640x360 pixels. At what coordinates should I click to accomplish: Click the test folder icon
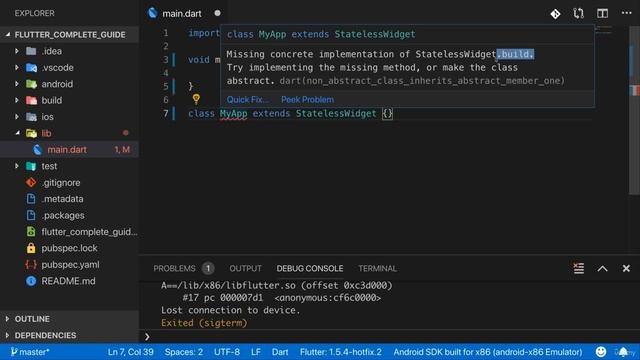coord(31,166)
